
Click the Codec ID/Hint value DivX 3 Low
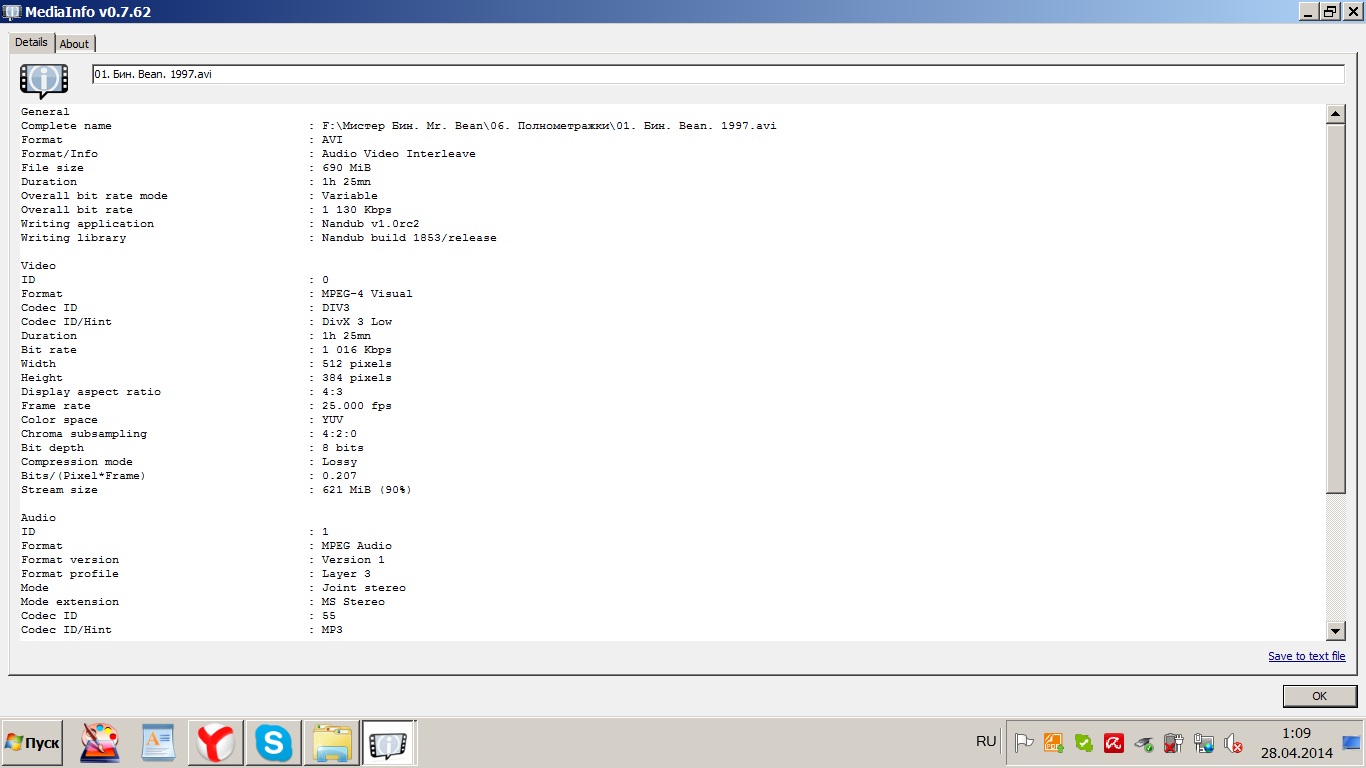coord(357,322)
